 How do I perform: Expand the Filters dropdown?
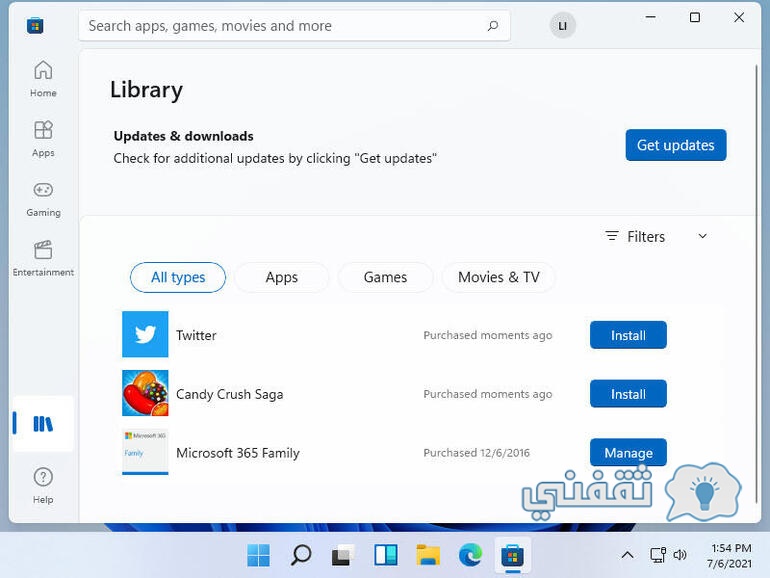click(x=656, y=237)
